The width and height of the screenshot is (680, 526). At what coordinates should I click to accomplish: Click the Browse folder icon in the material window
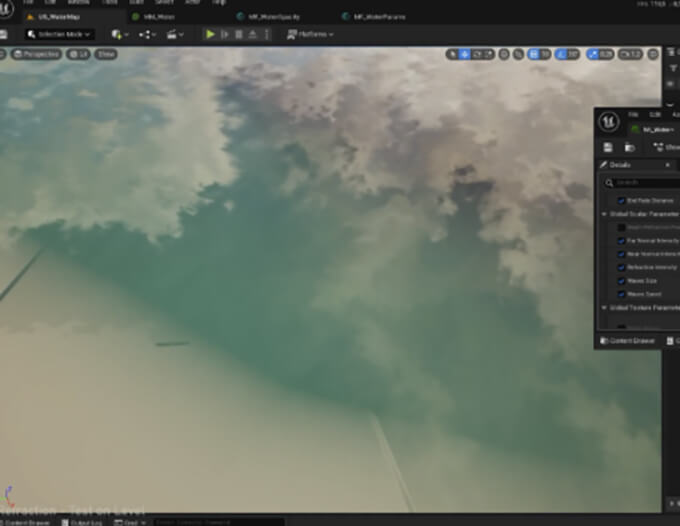(x=630, y=147)
